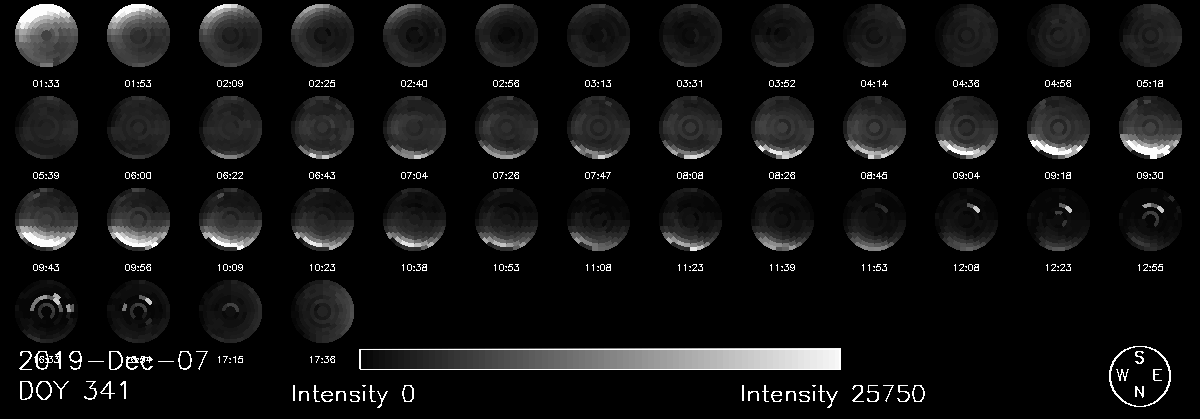The height and width of the screenshot is (419, 1200).
Task: Click the N-S-E-W compass rose icon
Action: [x=1139, y=376]
